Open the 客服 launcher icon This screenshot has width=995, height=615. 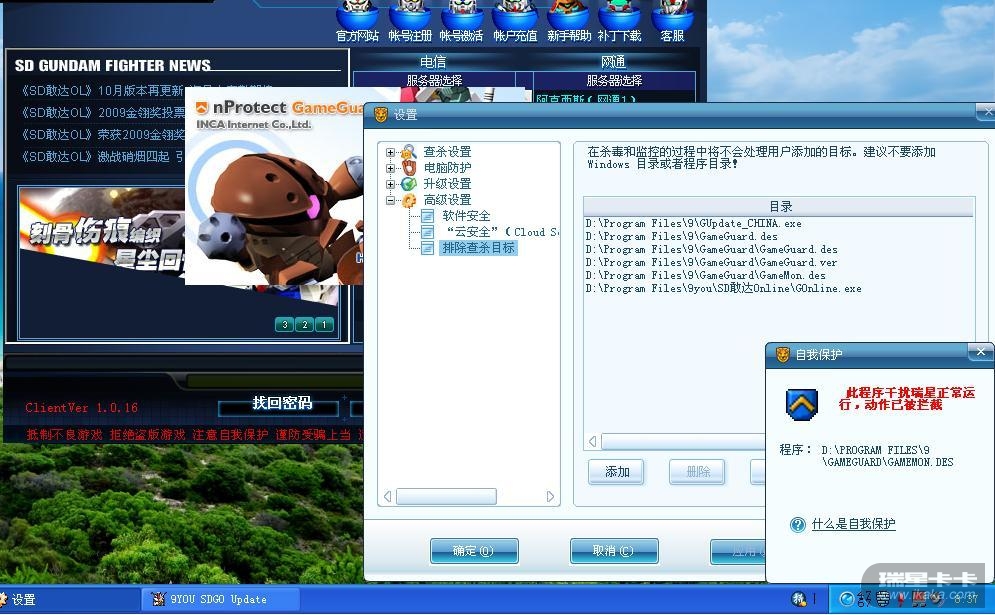(x=672, y=22)
